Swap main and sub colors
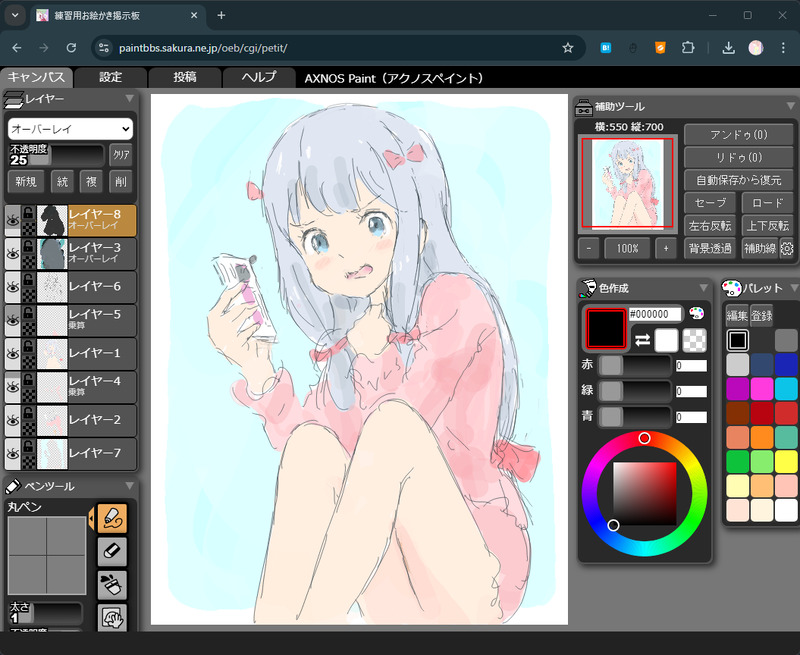Viewport: 800px width, 655px height. [642, 340]
